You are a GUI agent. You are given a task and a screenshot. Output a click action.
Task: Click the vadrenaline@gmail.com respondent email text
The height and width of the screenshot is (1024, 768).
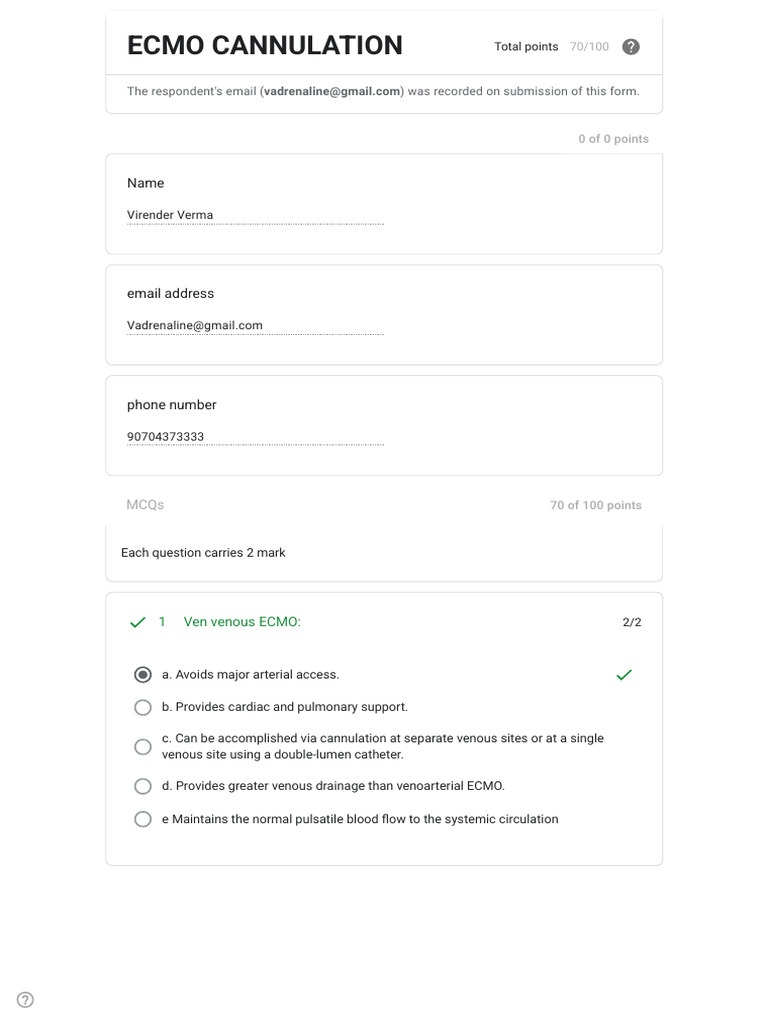pyautogui.click(x=332, y=91)
